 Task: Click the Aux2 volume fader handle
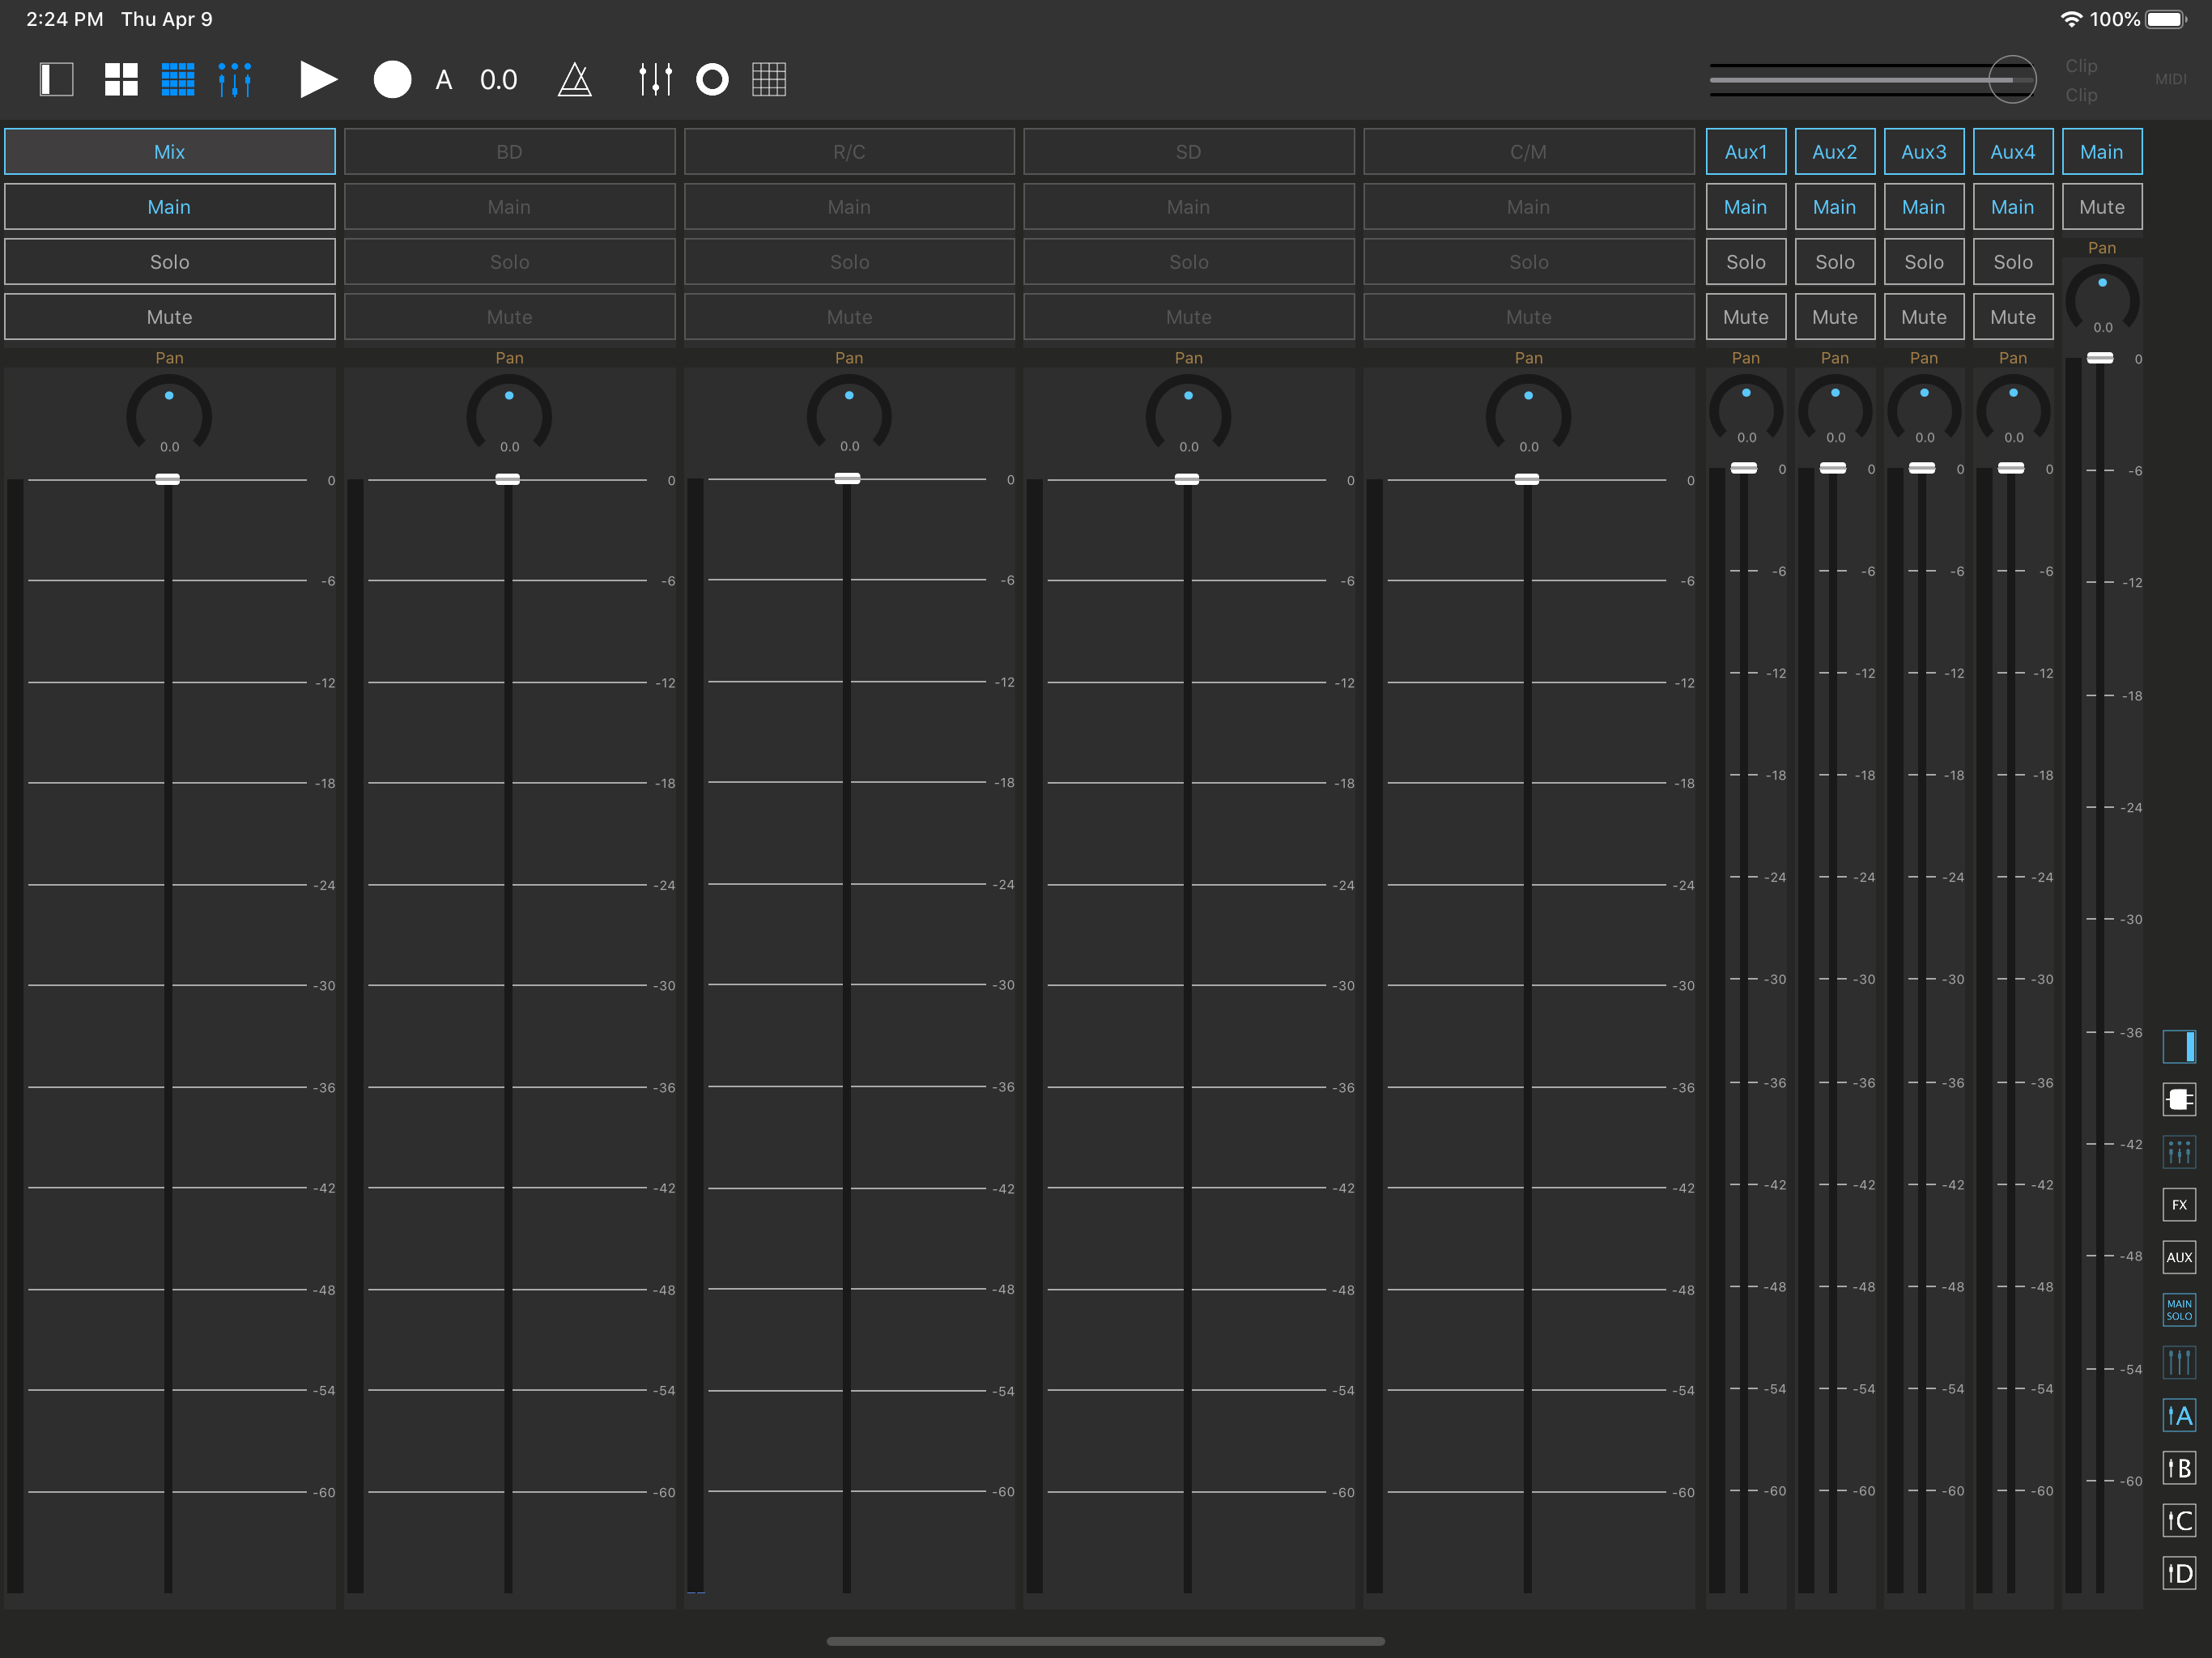pyautogui.click(x=1833, y=468)
